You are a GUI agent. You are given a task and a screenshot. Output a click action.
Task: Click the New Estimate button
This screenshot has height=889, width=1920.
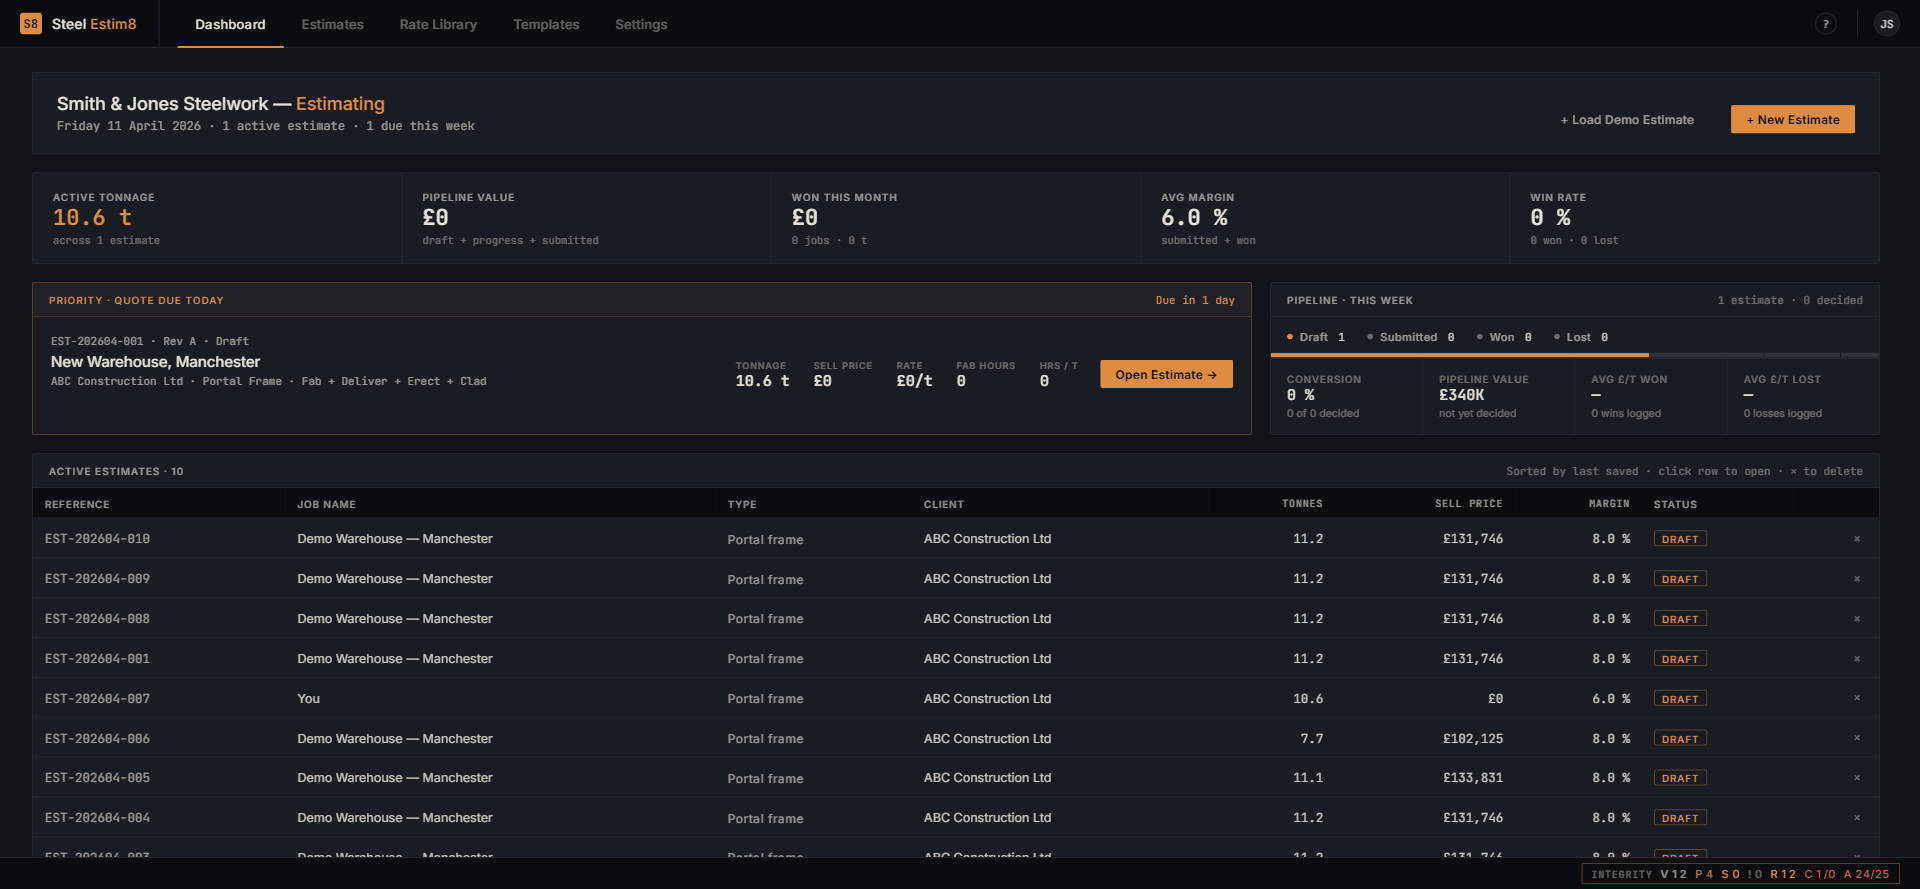(x=1792, y=119)
